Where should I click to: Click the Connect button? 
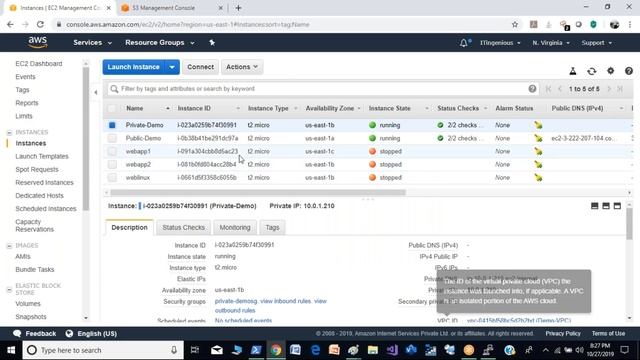pyautogui.click(x=200, y=67)
